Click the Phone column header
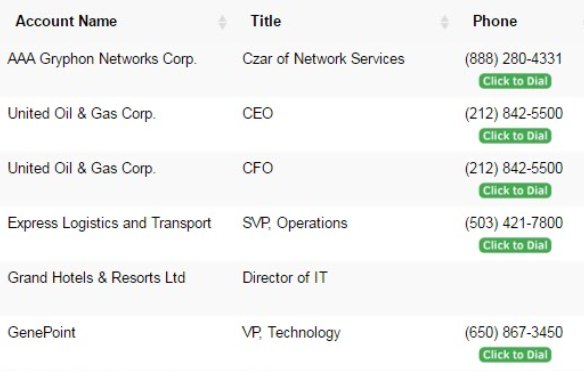Image resolution: width=584 pixels, height=371 pixels. pyautogui.click(x=495, y=21)
